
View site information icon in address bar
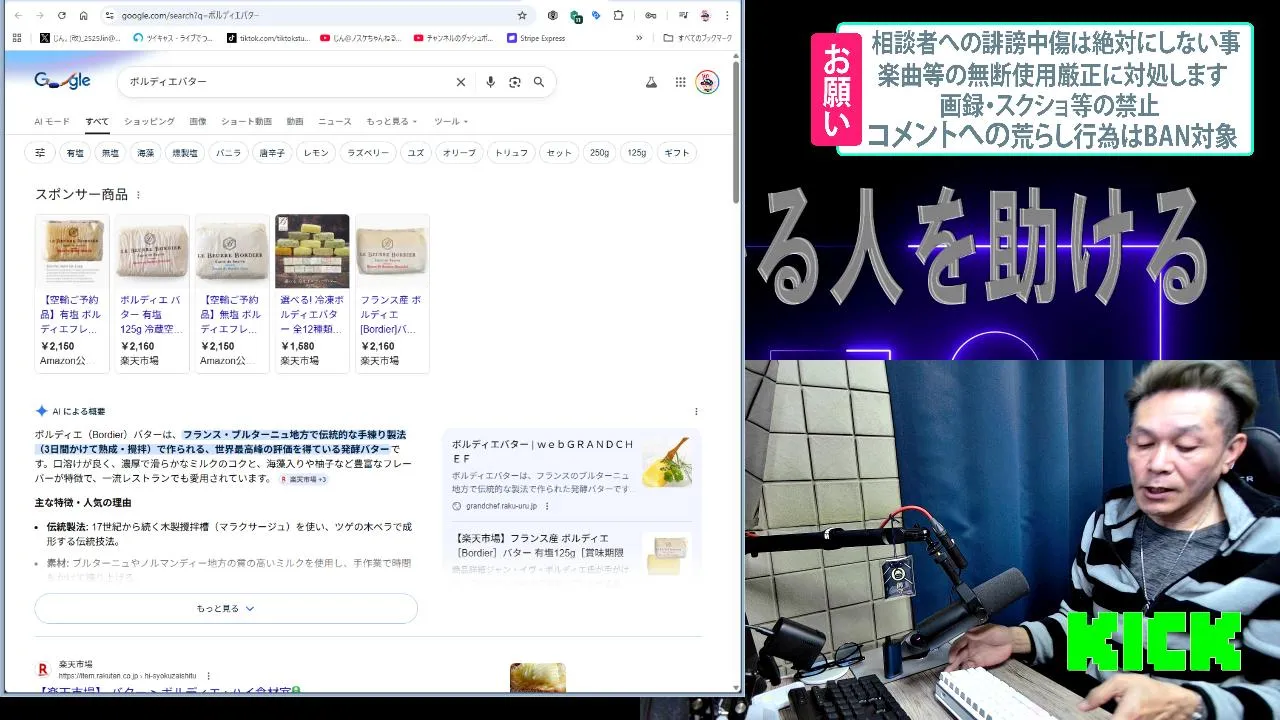click(x=110, y=15)
